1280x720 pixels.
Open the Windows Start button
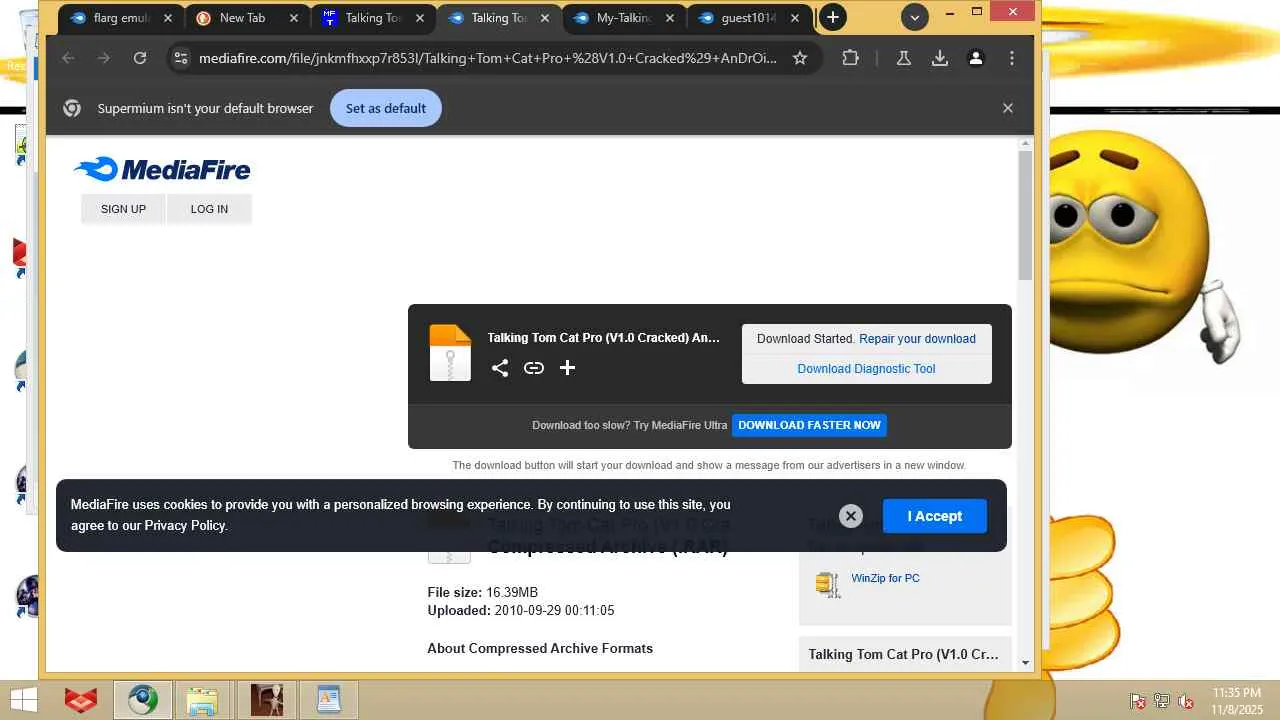[x=24, y=700]
